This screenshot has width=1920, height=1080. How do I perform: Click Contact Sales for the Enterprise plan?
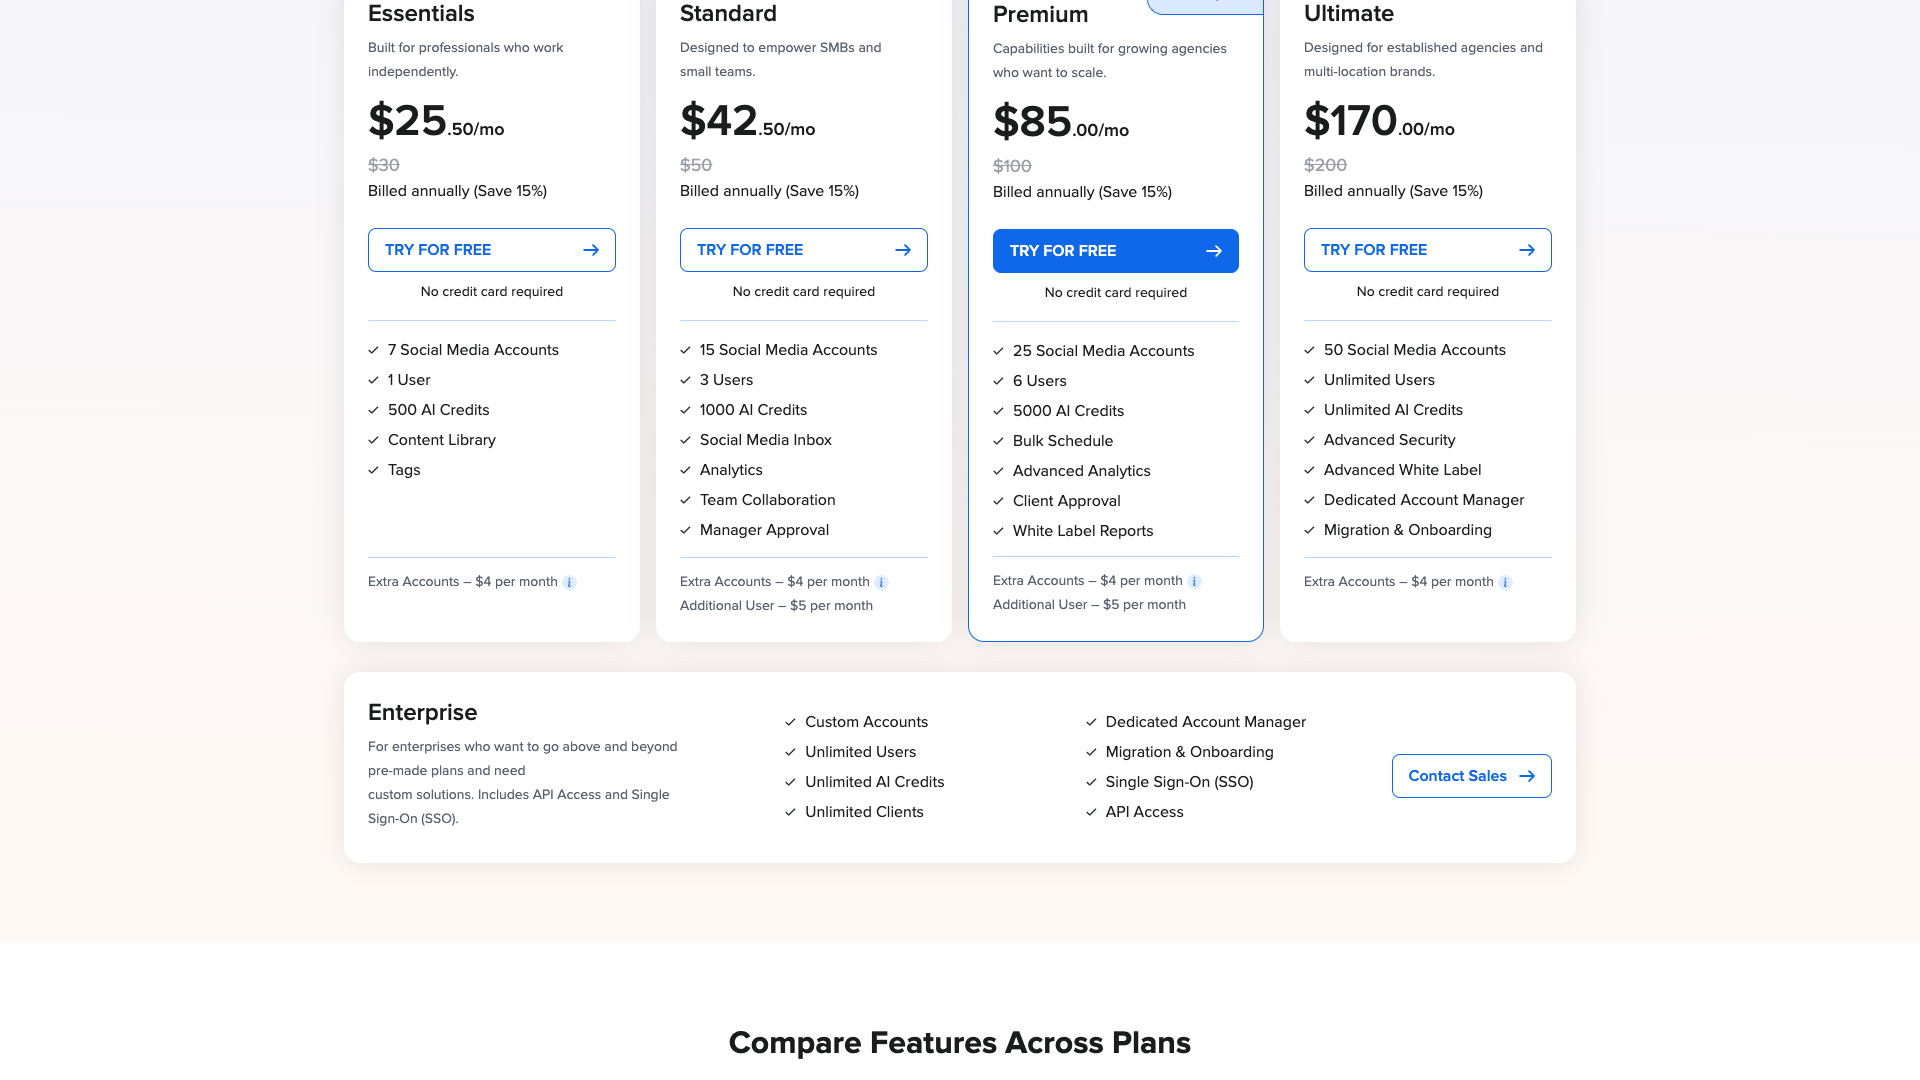pyautogui.click(x=1471, y=776)
